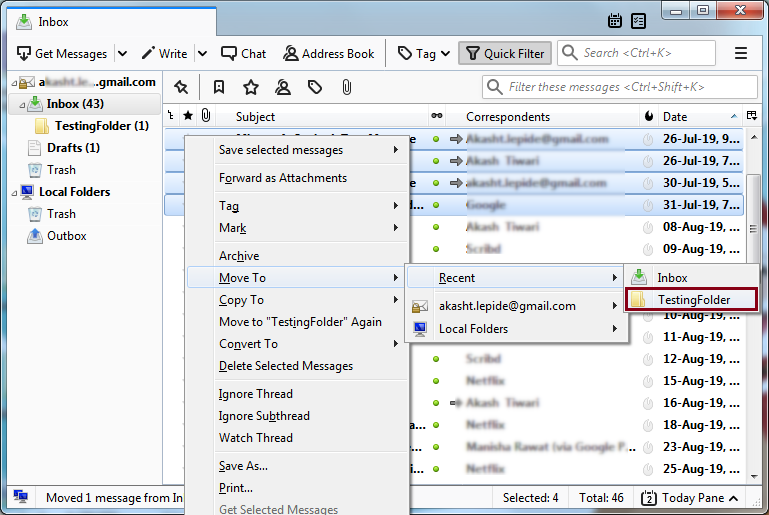Open the Write dropdown arrow
The height and width of the screenshot is (515, 769).
[x=203, y=53]
